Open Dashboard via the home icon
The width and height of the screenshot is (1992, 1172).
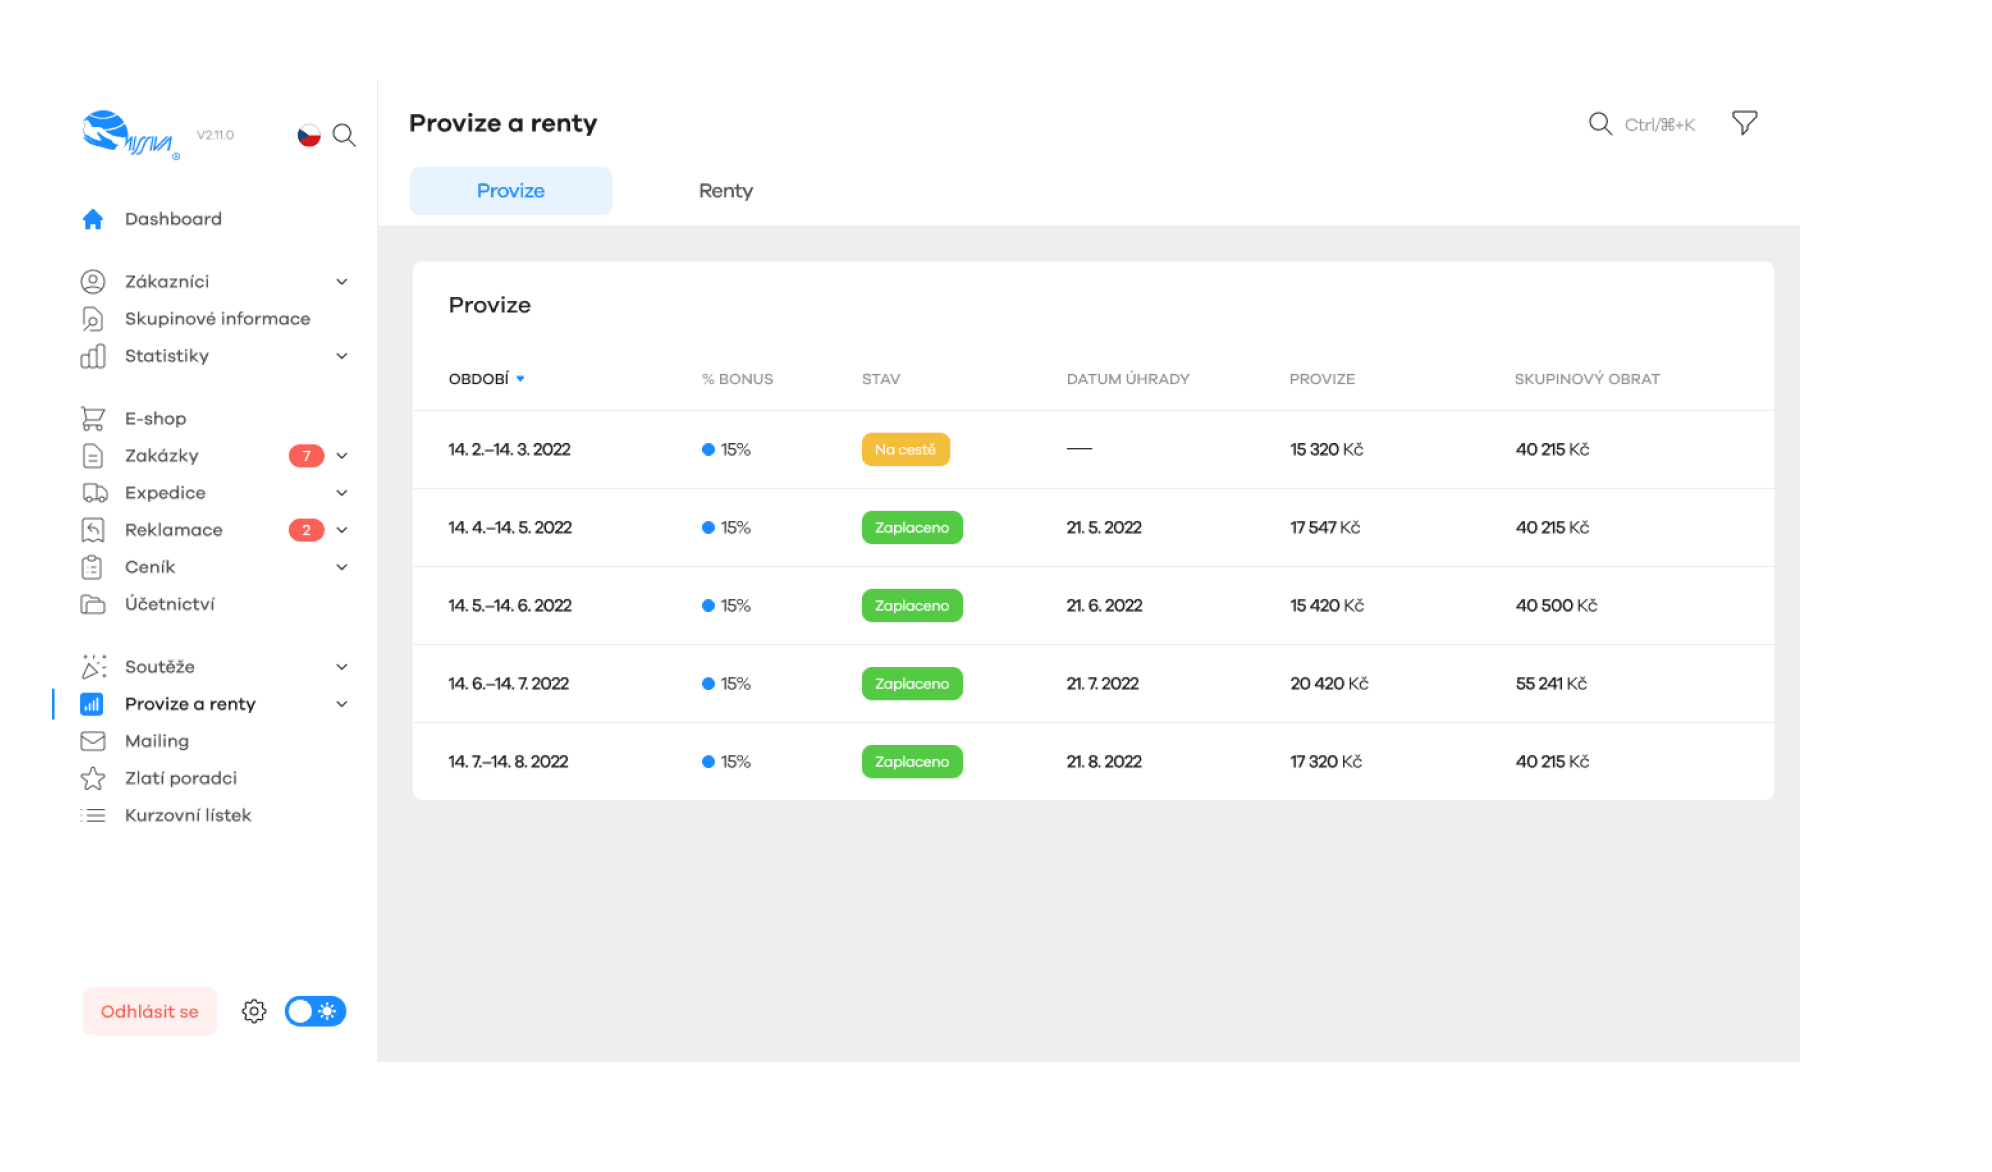pyautogui.click(x=93, y=219)
